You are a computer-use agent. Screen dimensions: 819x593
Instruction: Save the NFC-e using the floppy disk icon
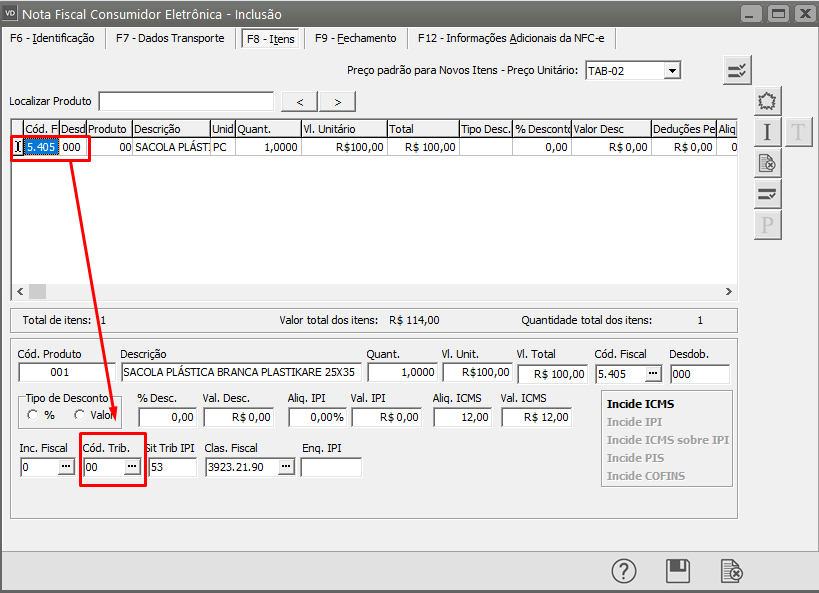[x=678, y=571]
